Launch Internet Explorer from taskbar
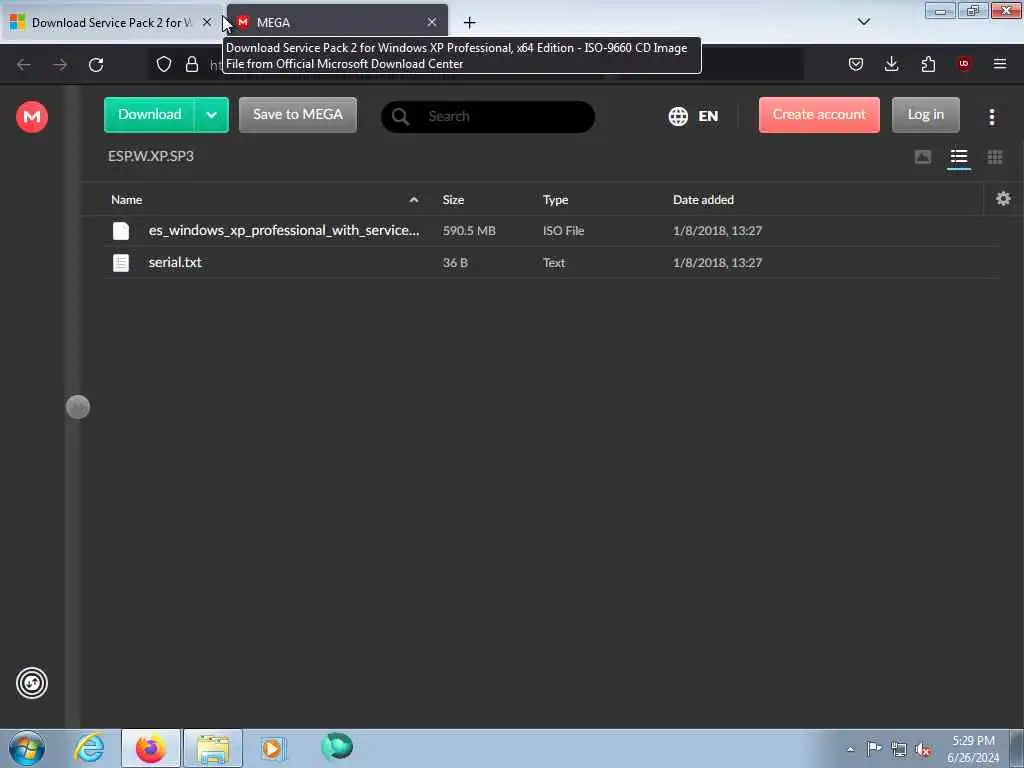 coord(89,748)
